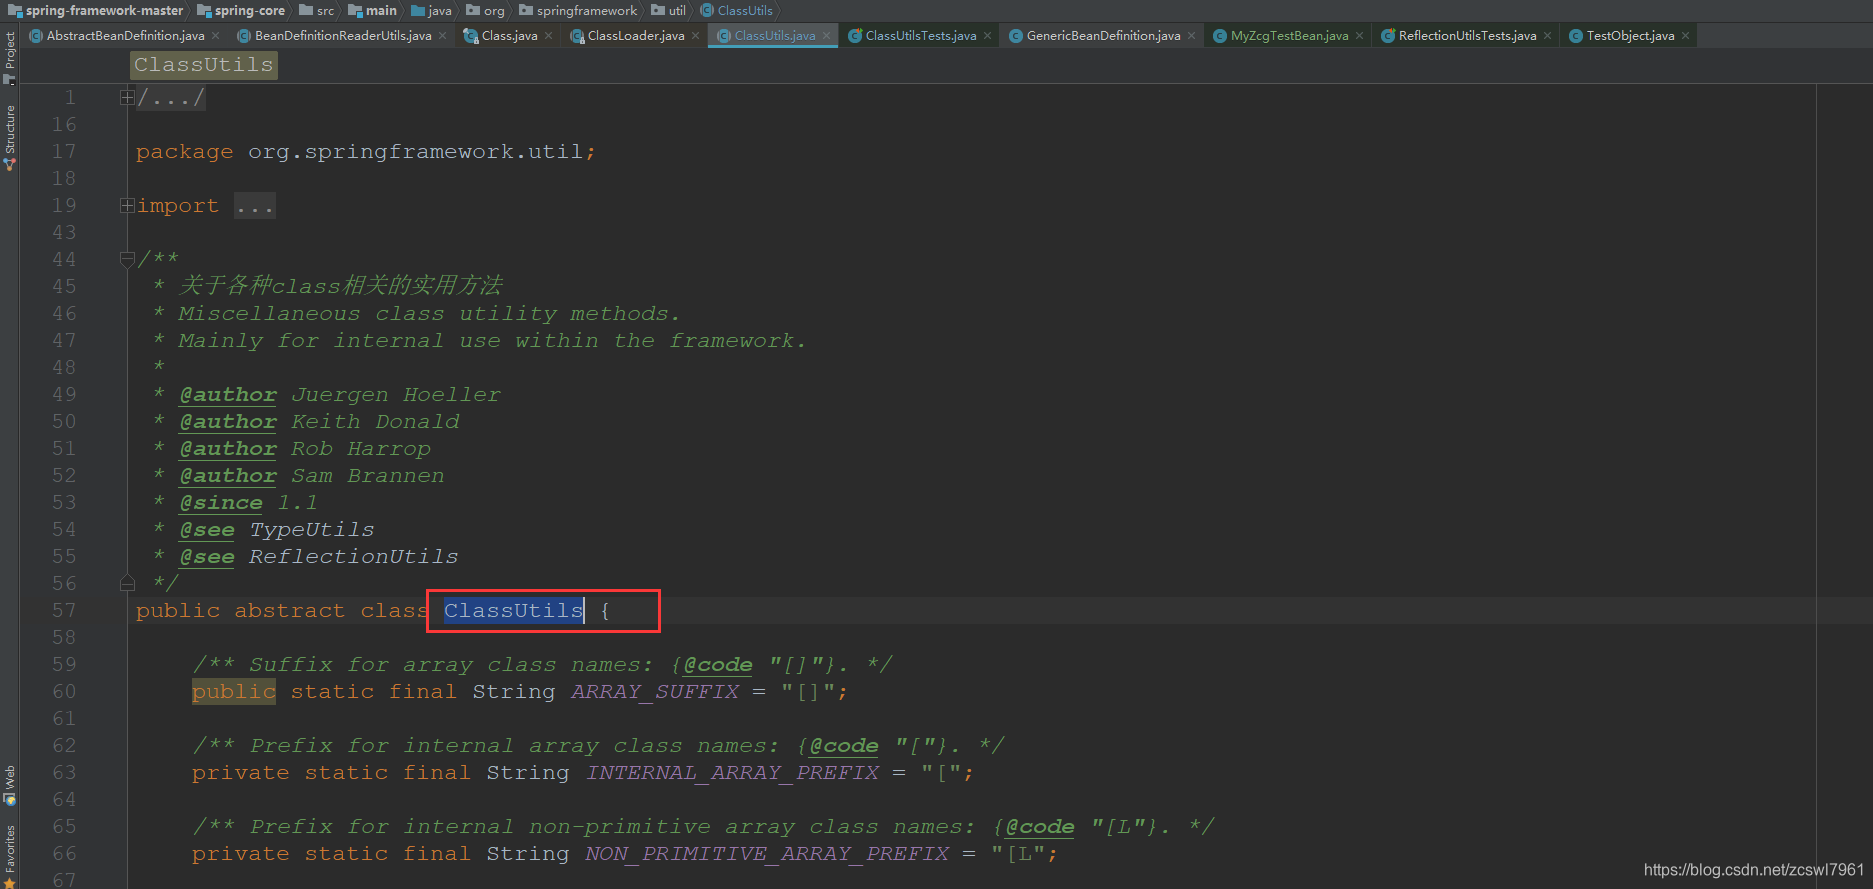Viewport: 1873px width, 889px height.
Task: Close the MyZcgTestBean.java tab
Action: point(1359,36)
